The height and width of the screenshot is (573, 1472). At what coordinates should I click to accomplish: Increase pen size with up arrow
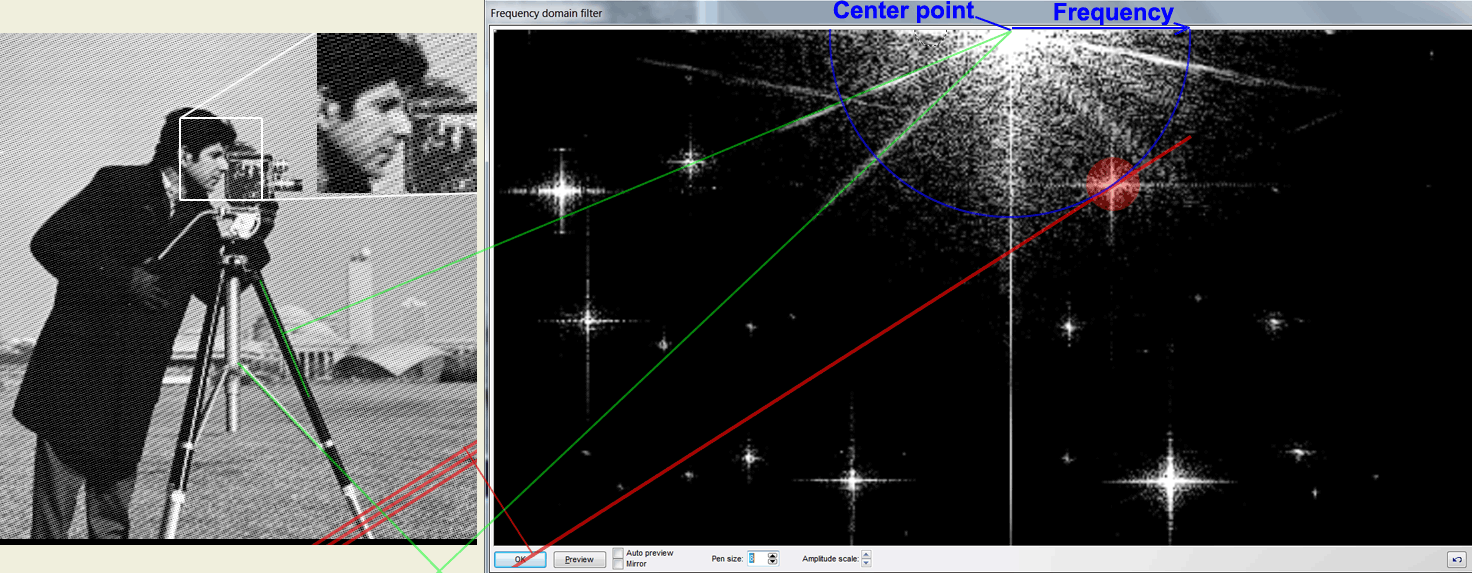tap(772, 555)
